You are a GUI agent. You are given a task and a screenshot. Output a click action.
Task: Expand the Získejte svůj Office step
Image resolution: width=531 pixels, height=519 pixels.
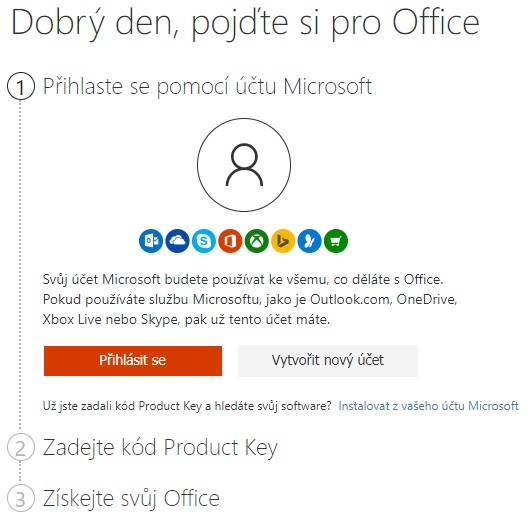pos(131,499)
